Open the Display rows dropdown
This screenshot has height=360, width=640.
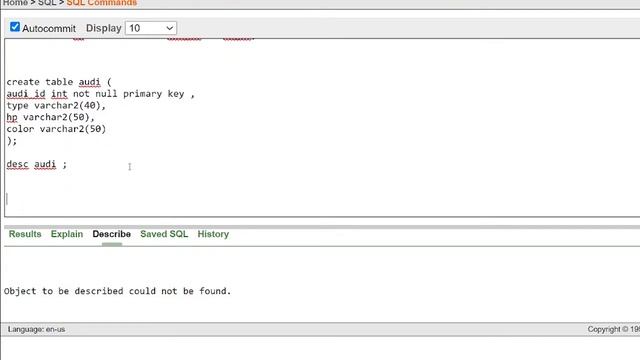click(151, 28)
